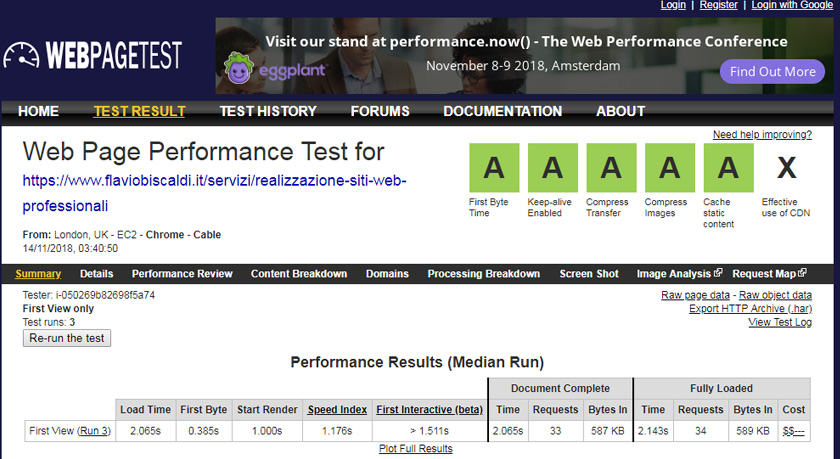The width and height of the screenshot is (840, 459).
Task: Open the Run 3 link in First View row
Action: [94, 431]
